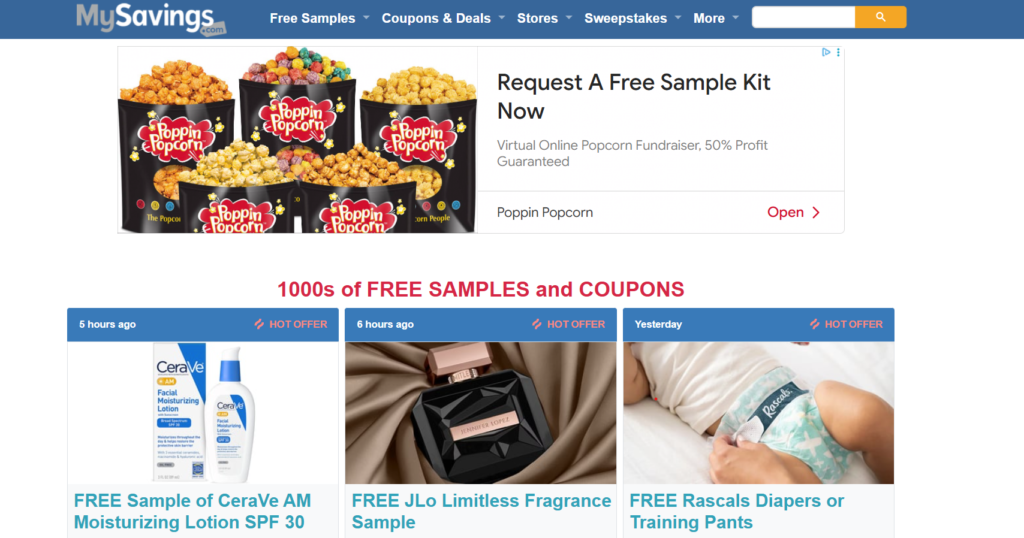Click the lightning icon on the CeraVe Hot Offer
Screen dimensions: 1024x538
tap(259, 324)
